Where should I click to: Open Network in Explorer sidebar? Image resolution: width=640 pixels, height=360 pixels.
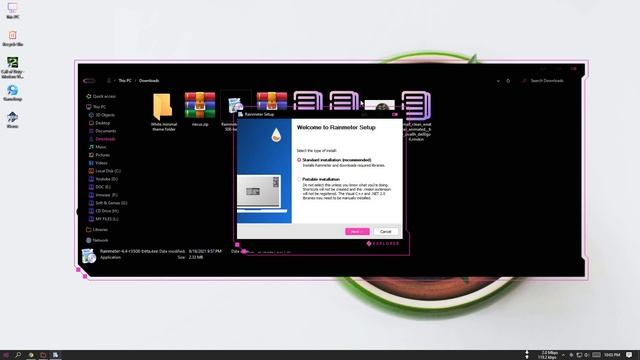pyautogui.click(x=97, y=240)
